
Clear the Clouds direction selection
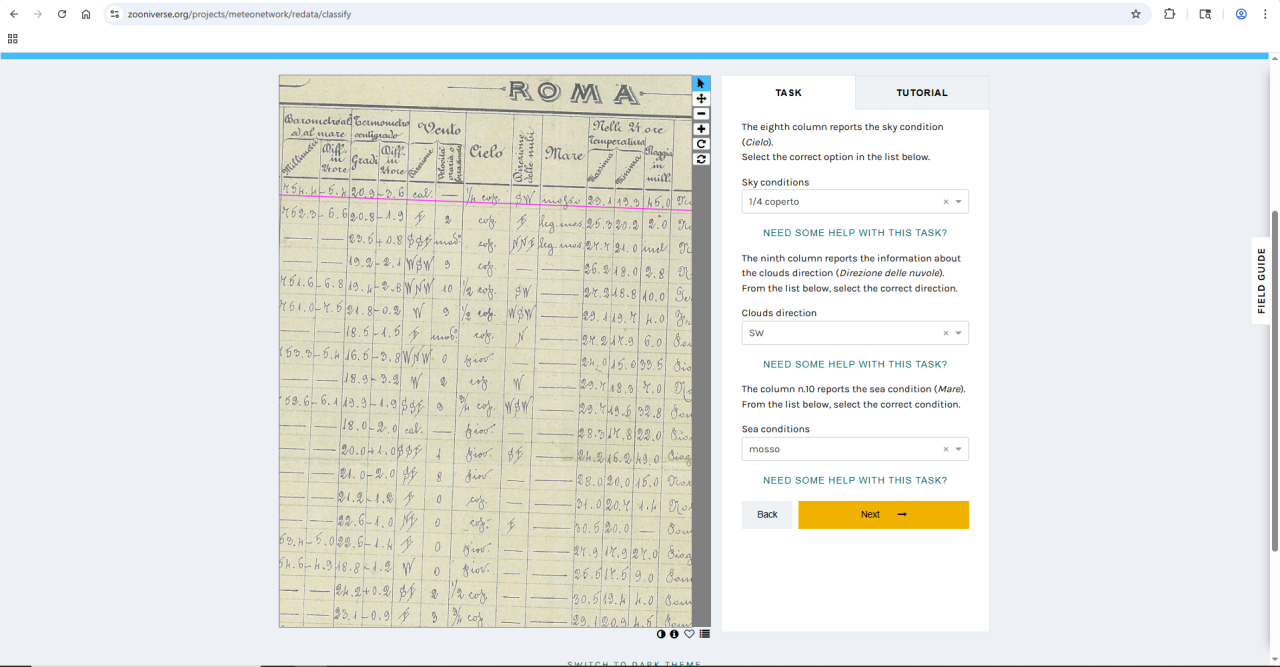(946, 333)
